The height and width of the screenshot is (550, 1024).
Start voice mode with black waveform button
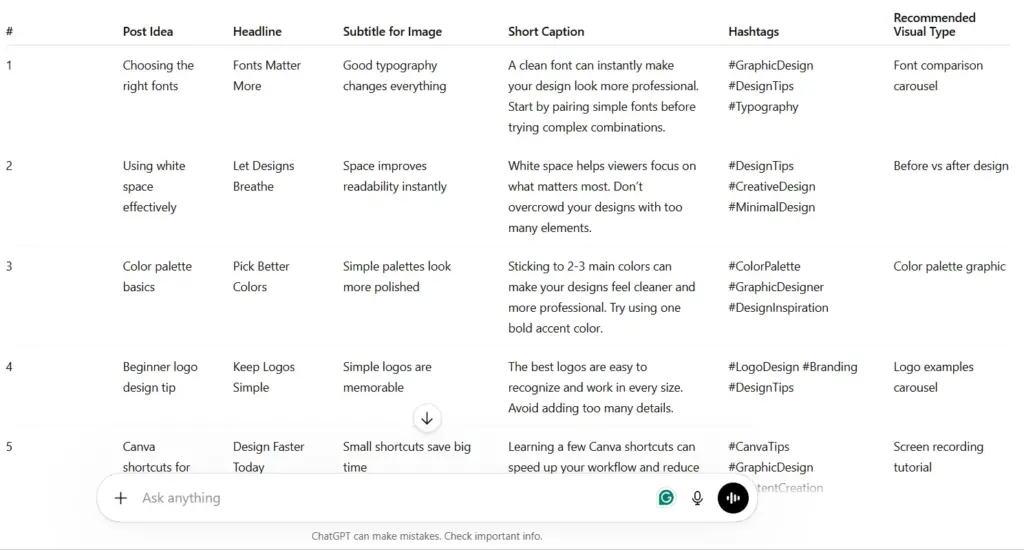coord(733,498)
